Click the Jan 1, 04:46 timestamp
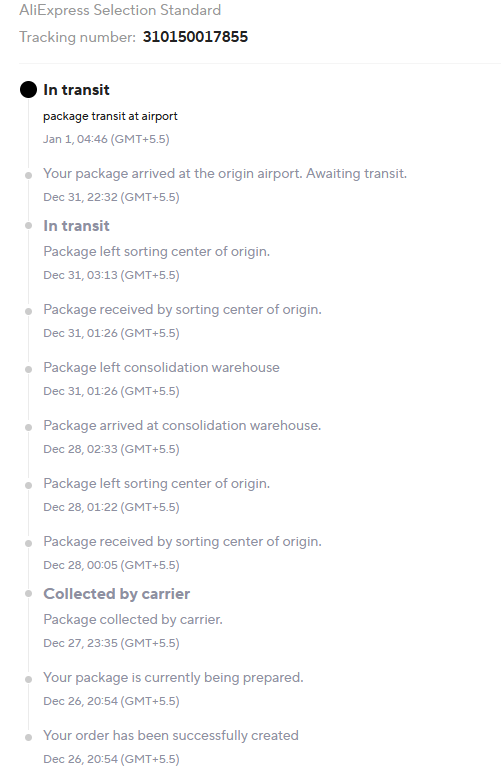Viewport: 501px width, 775px height. (x=106, y=139)
